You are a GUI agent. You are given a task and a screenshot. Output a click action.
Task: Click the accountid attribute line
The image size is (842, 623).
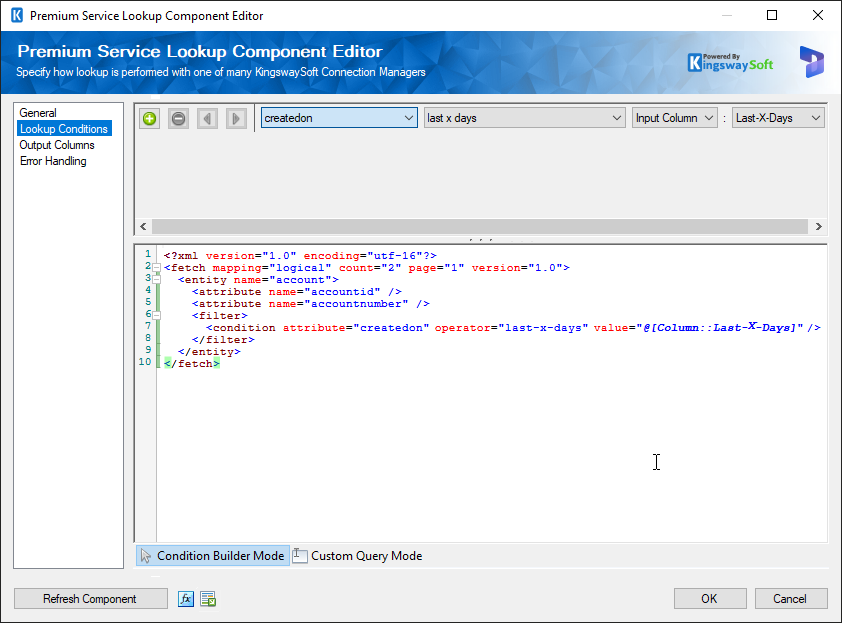point(297,292)
